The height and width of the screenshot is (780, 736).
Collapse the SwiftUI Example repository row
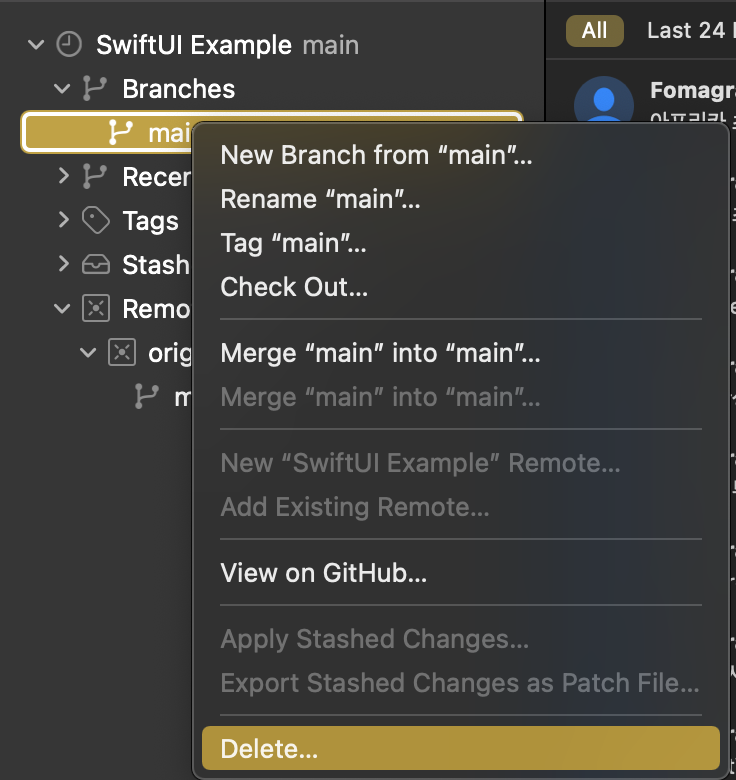36,45
